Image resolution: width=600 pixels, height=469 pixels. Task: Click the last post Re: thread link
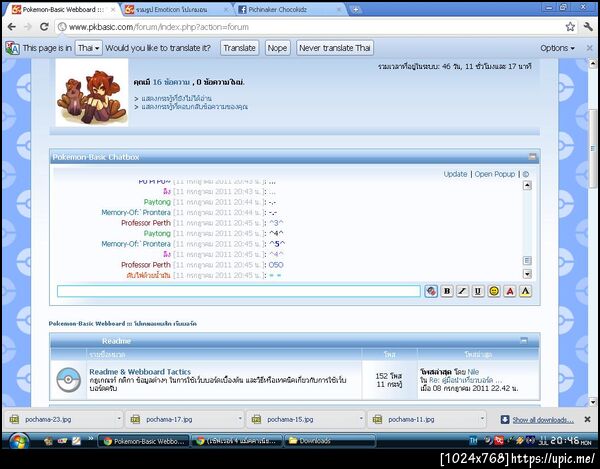[466, 380]
